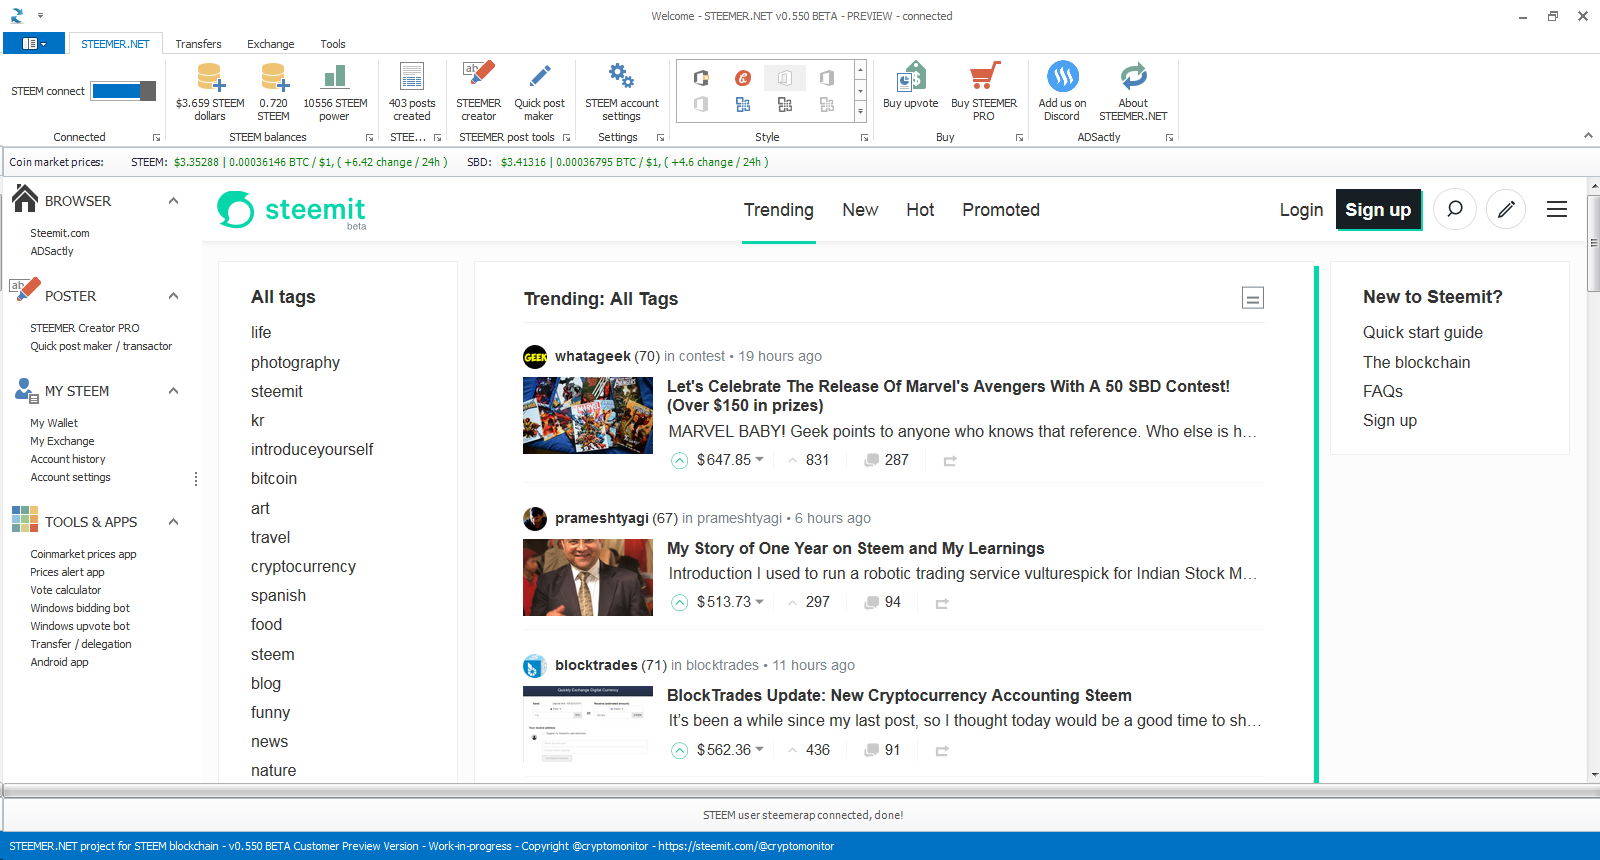The height and width of the screenshot is (860, 1600).
Task: Open the Quick post maker tool
Action: point(539,92)
